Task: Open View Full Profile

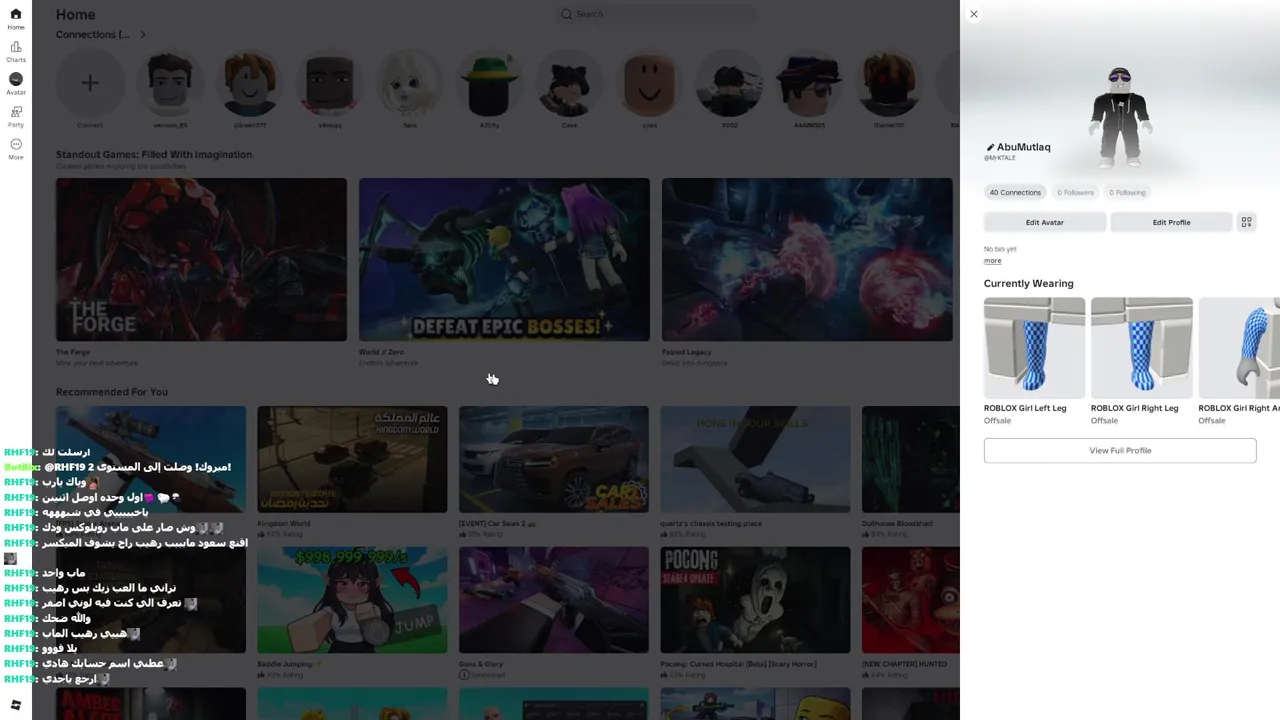Action: click(x=1120, y=450)
